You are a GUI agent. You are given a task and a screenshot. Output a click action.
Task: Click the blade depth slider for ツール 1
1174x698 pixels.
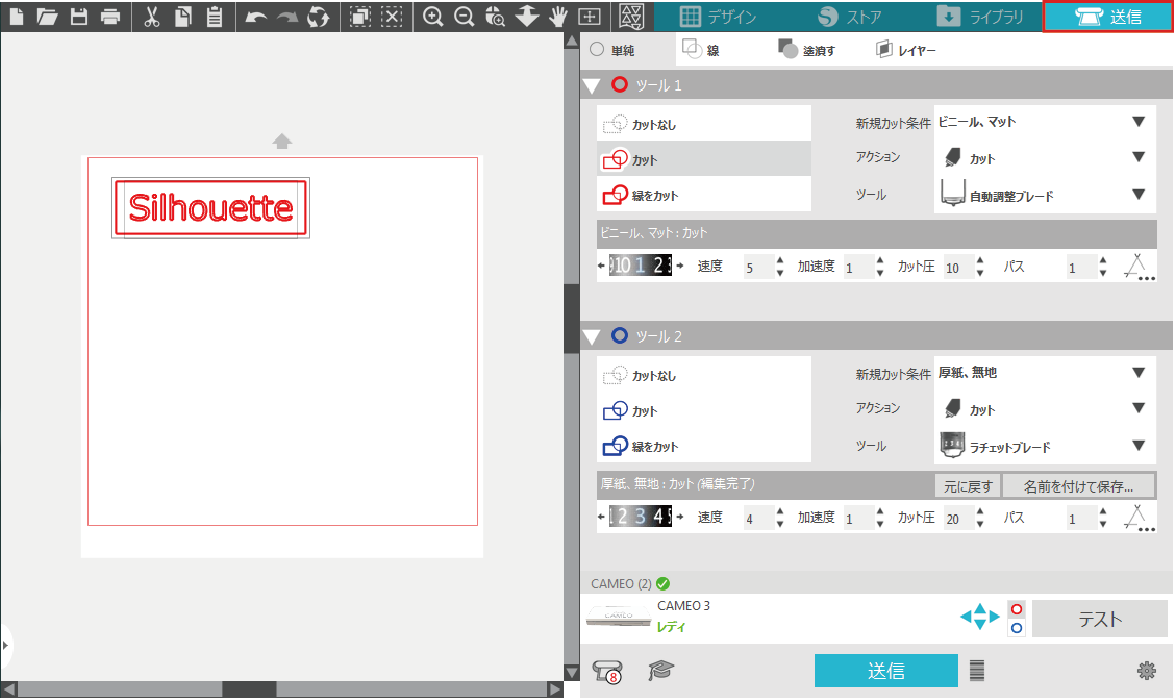point(640,266)
